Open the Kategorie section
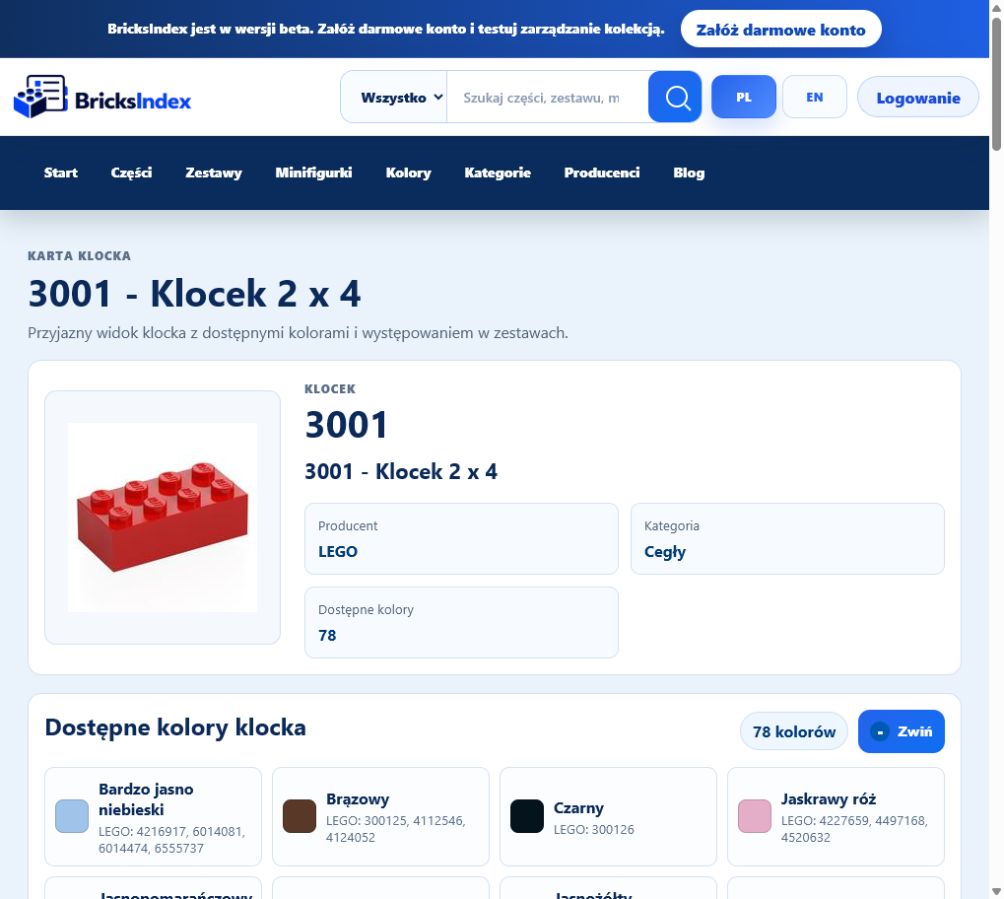Image resolution: width=1004 pixels, height=899 pixels. [498, 173]
